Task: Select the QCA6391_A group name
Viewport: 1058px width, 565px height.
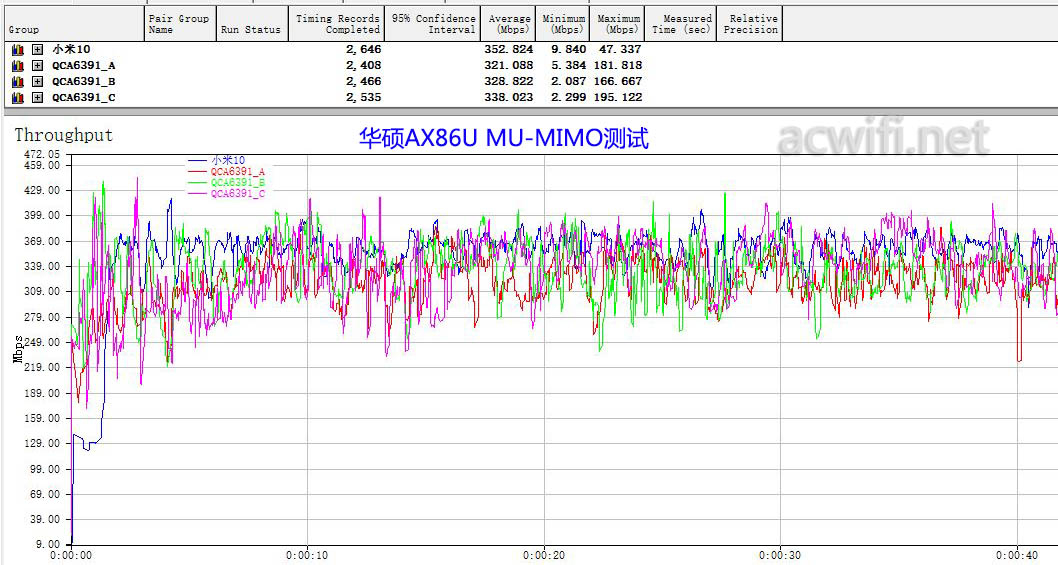Action: (x=84, y=65)
